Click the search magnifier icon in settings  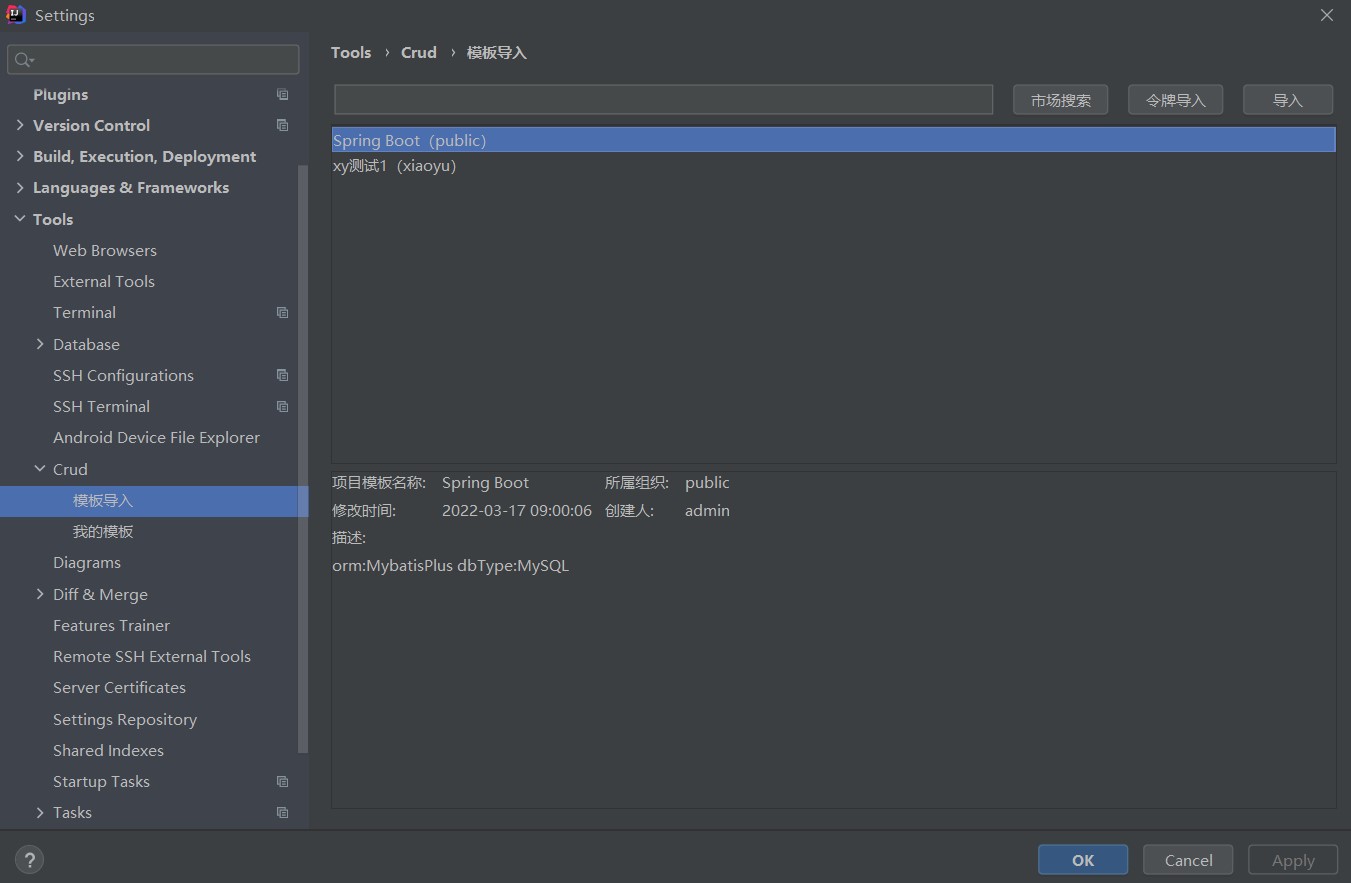[24, 60]
